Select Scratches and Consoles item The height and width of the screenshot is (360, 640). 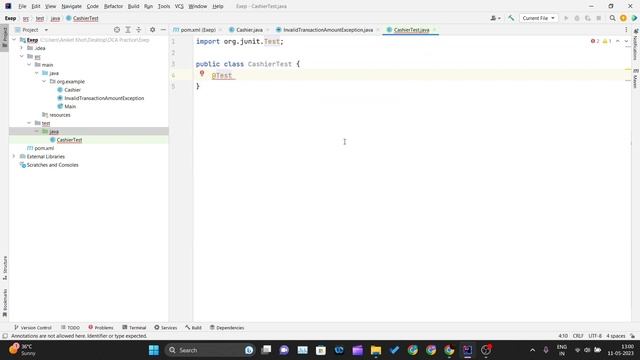(52, 165)
